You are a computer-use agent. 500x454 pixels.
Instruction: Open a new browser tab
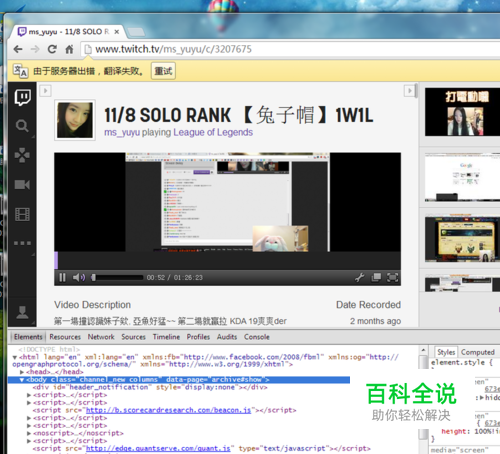(x=136, y=32)
